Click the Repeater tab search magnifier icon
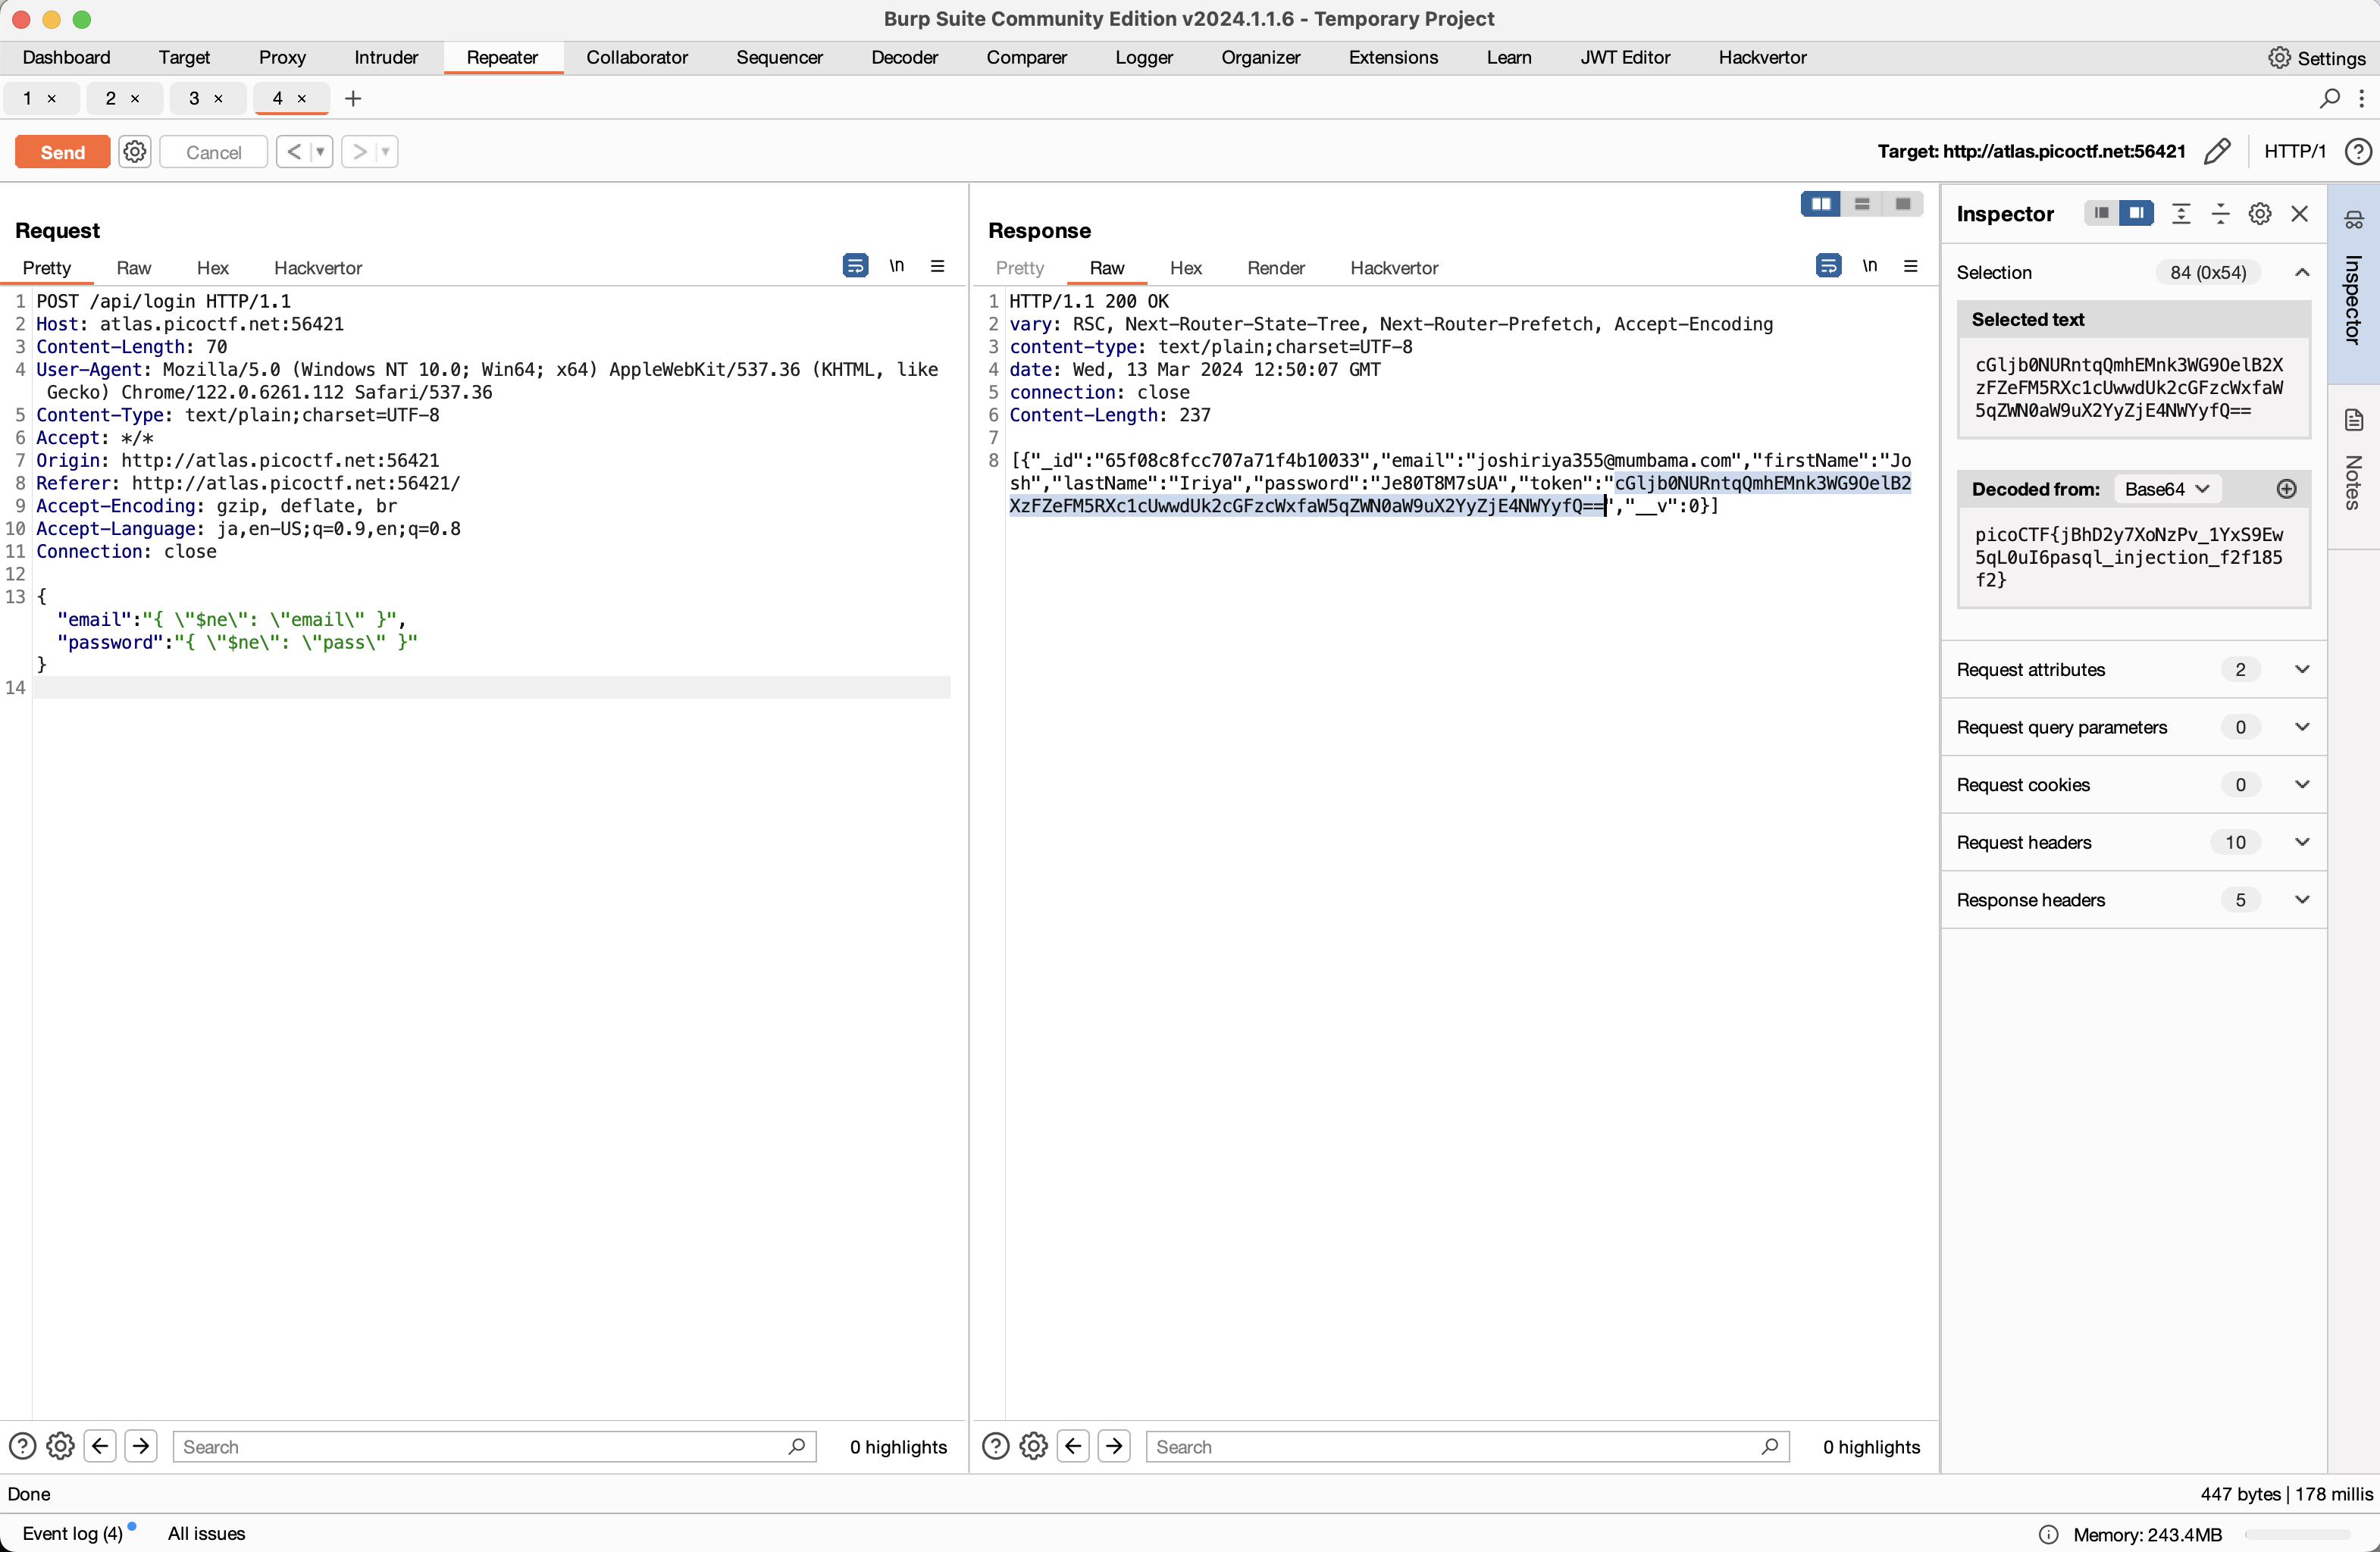Image resolution: width=2380 pixels, height=1552 pixels. [x=2329, y=98]
